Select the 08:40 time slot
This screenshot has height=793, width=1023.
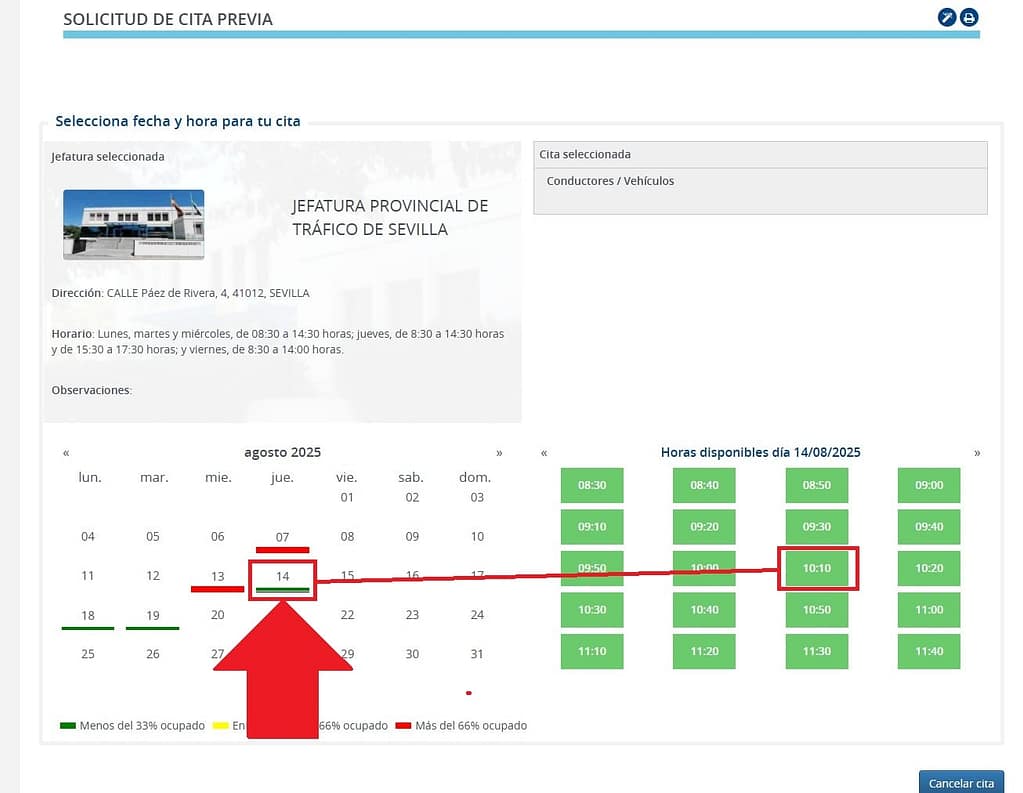coord(704,485)
